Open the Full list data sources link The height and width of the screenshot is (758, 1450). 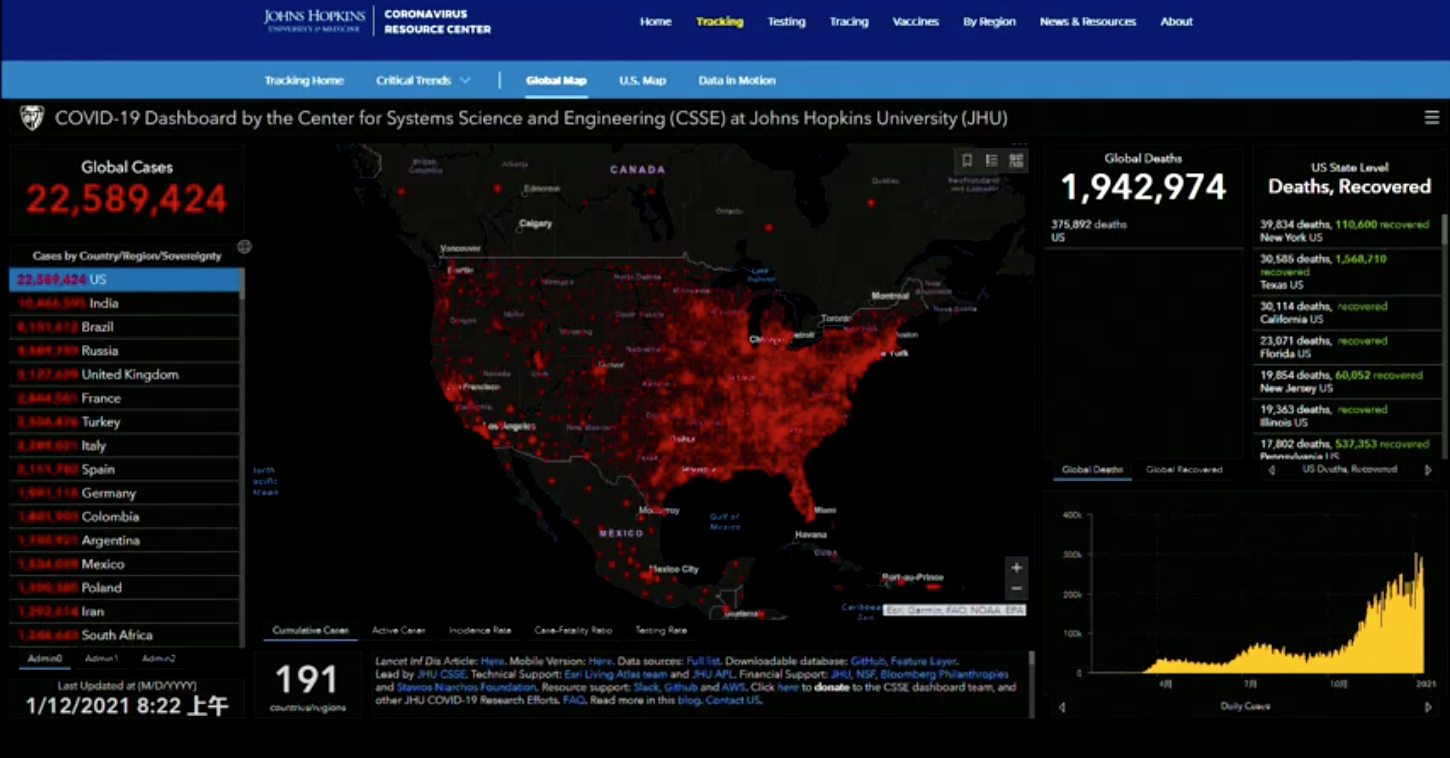click(x=703, y=661)
